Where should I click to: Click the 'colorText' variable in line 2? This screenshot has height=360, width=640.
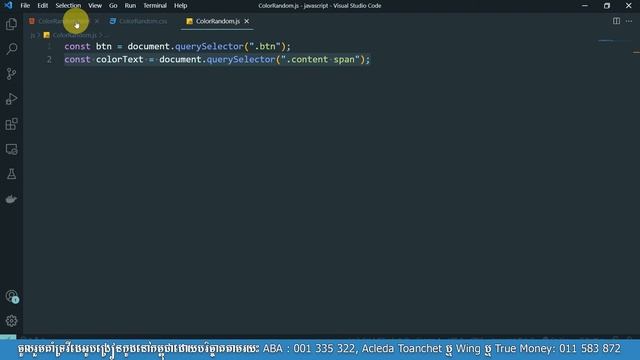(x=120, y=60)
